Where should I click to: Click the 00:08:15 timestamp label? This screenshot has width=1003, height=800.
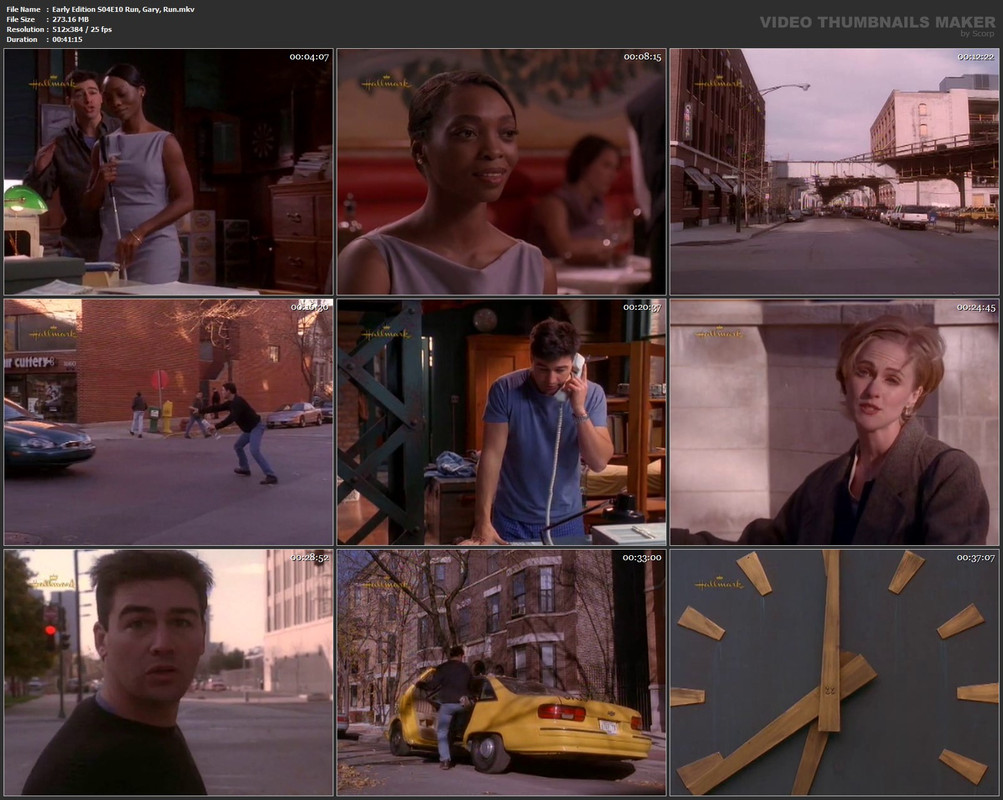point(642,57)
